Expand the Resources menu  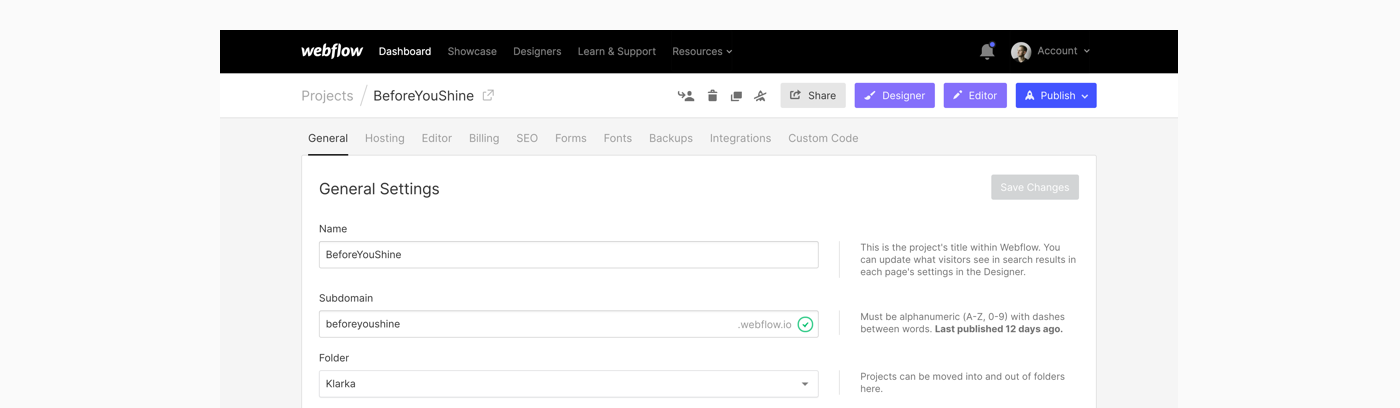(x=702, y=51)
